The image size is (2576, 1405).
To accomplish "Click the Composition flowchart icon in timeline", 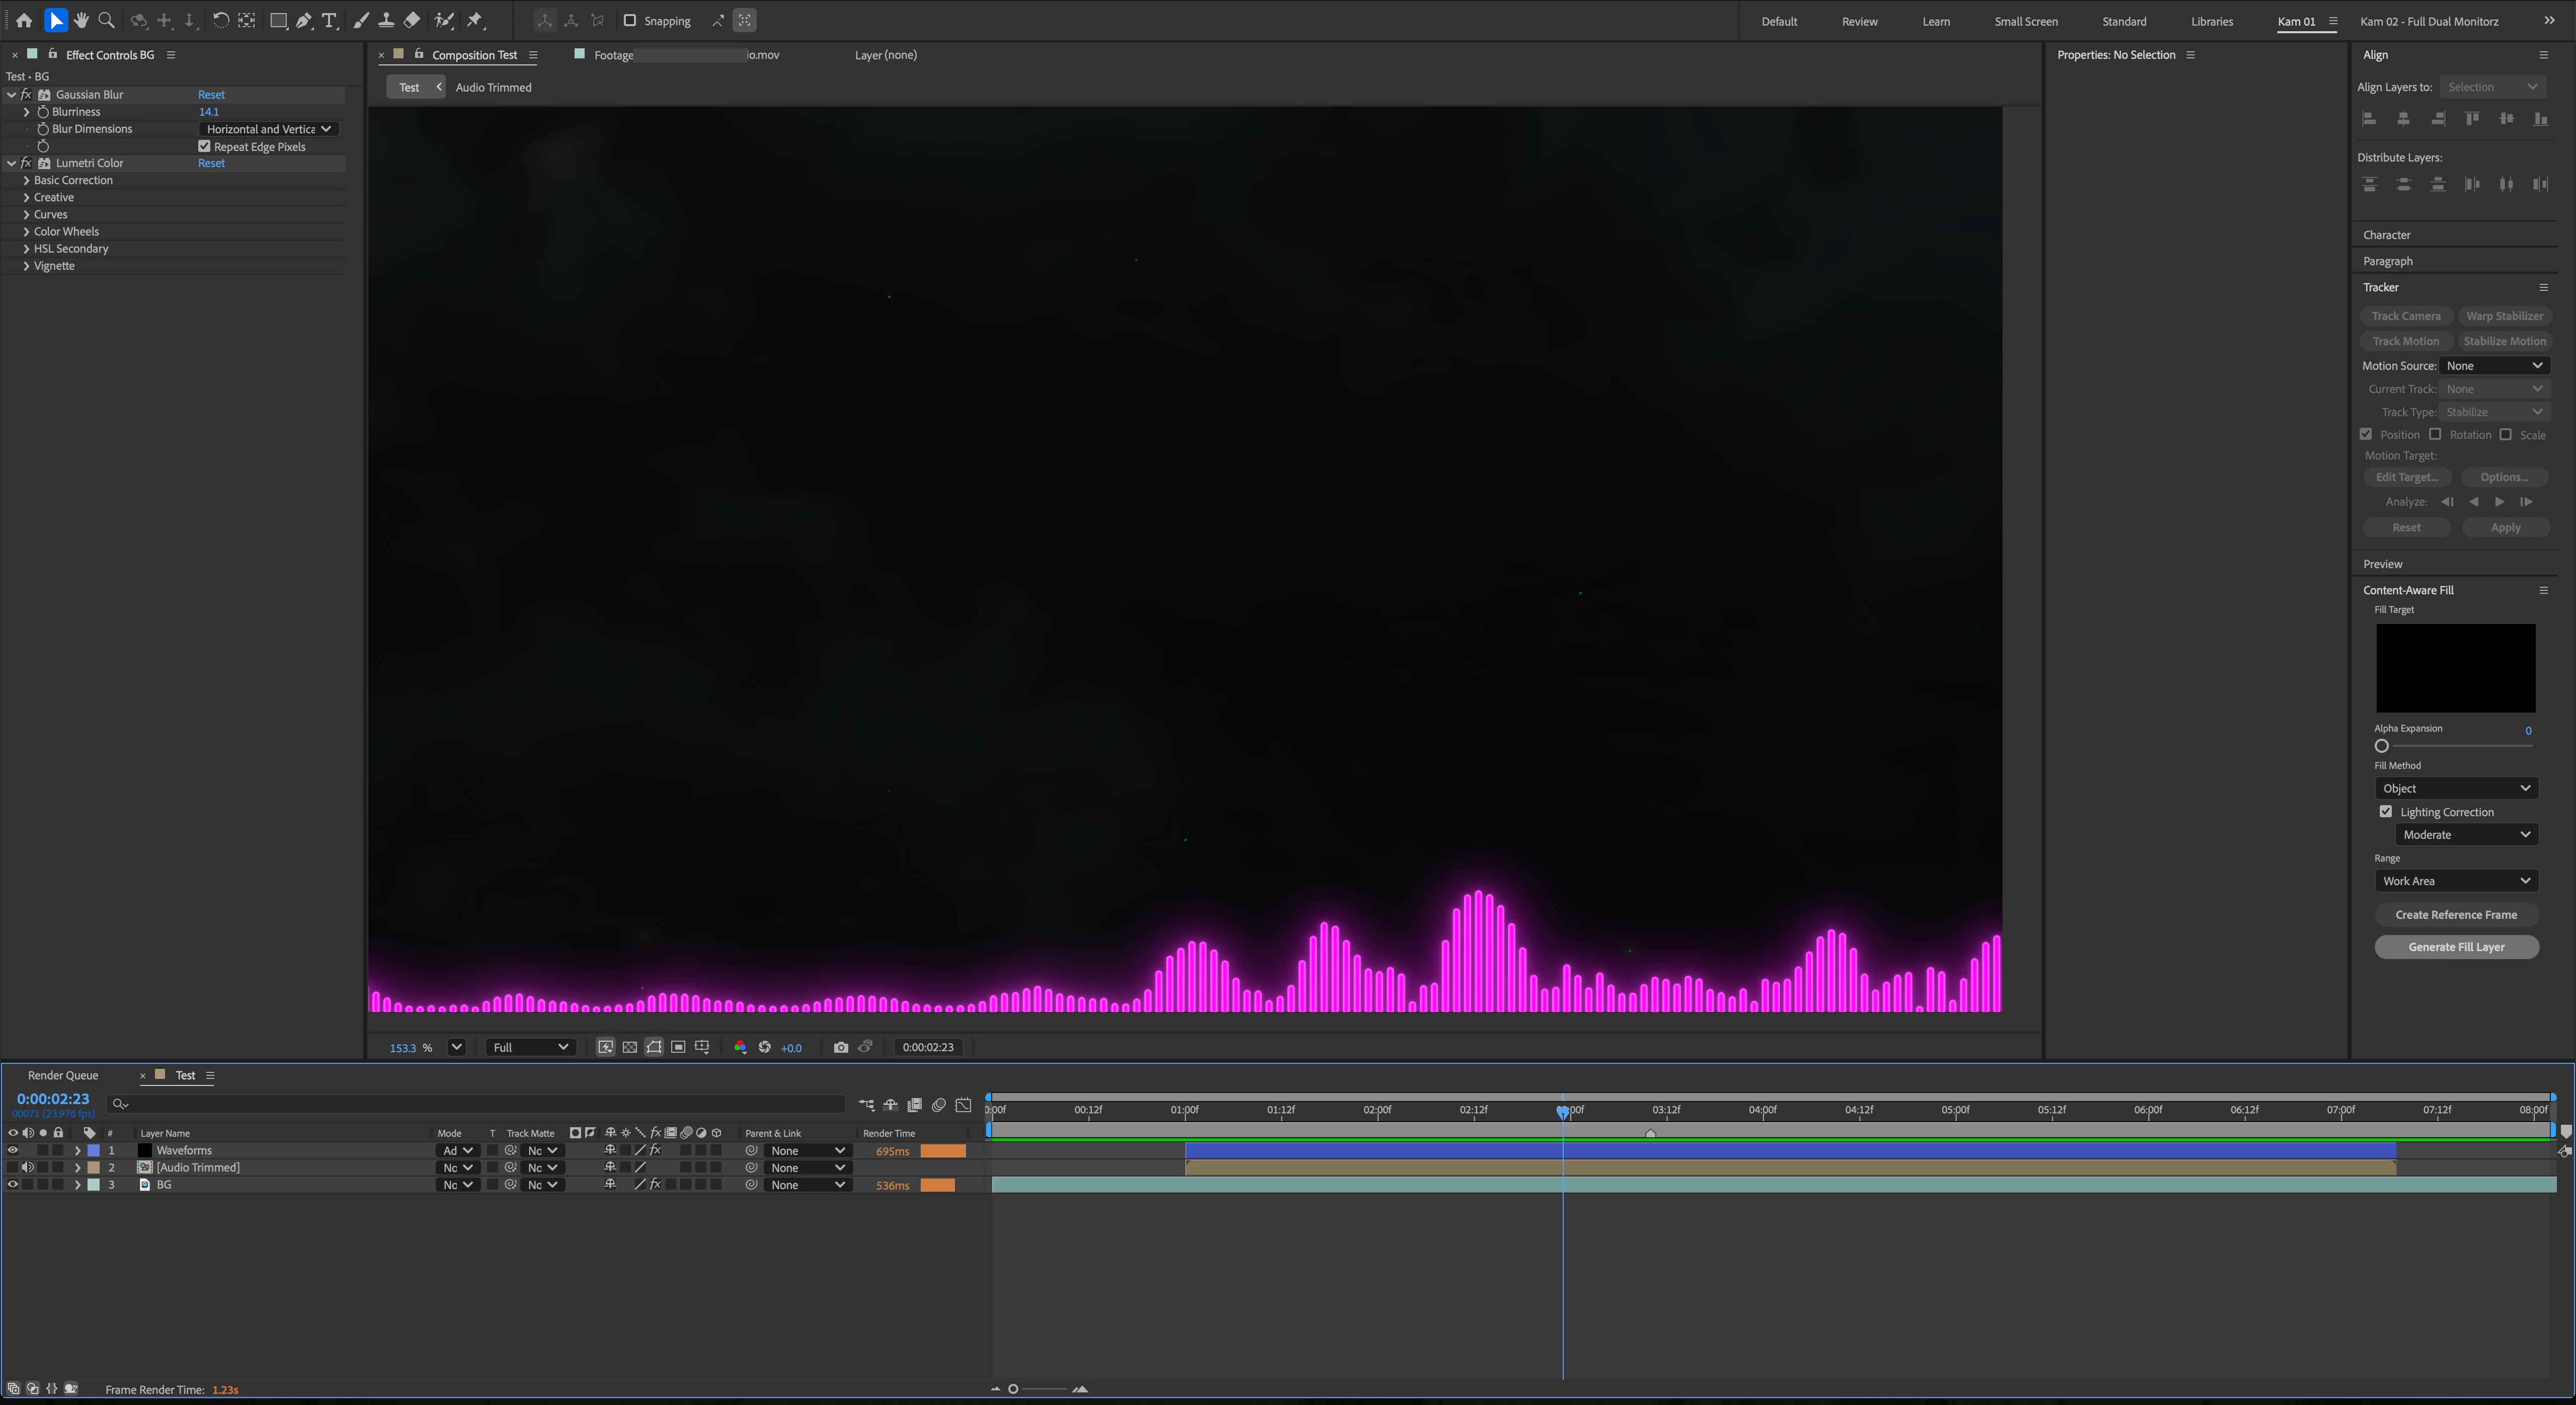I will 866,1105.
